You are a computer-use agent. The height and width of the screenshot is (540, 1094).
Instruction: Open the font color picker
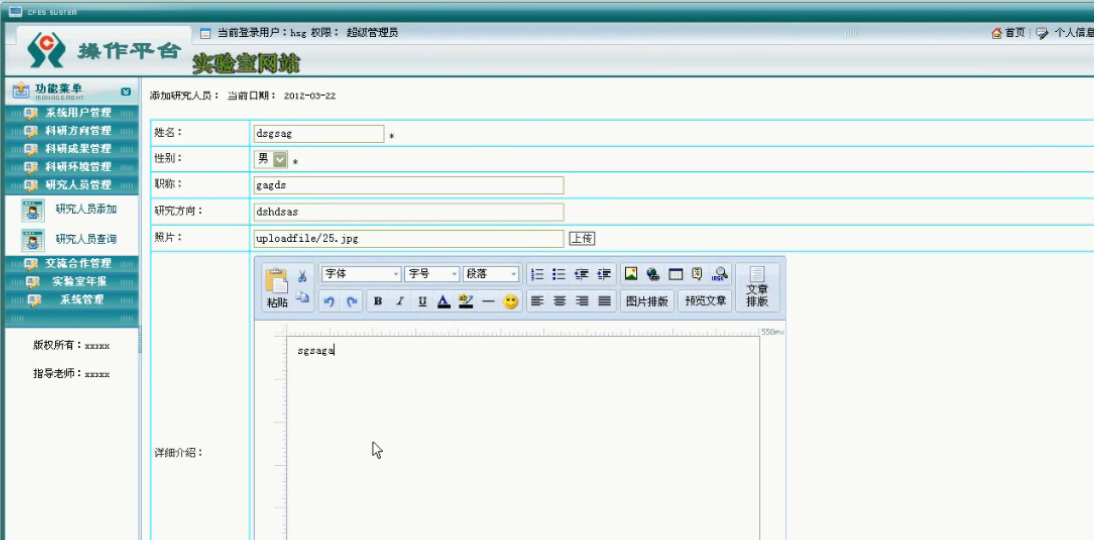tap(444, 301)
